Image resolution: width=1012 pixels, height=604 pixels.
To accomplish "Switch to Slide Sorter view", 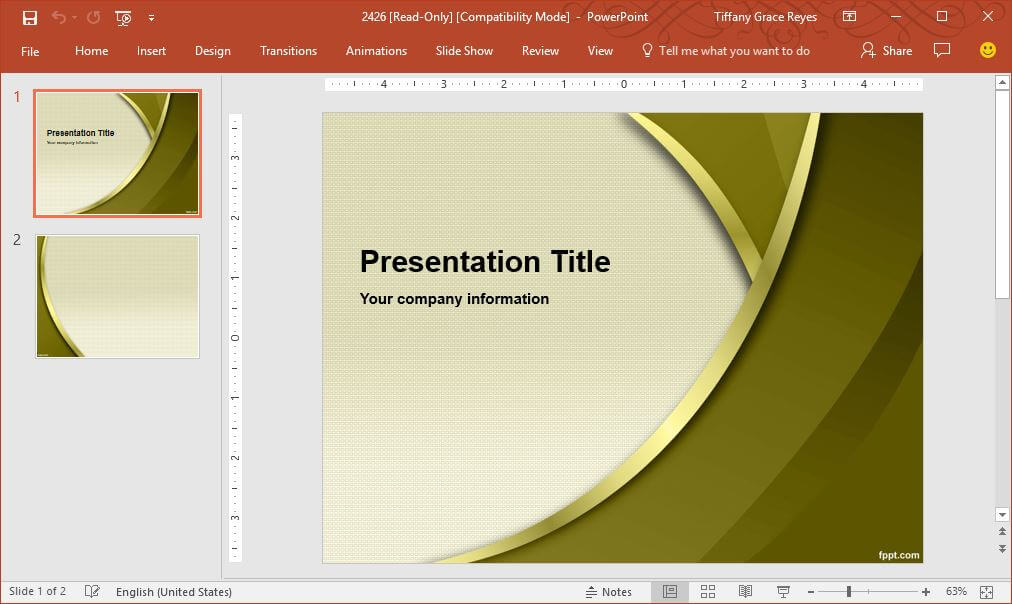I will tap(708, 591).
